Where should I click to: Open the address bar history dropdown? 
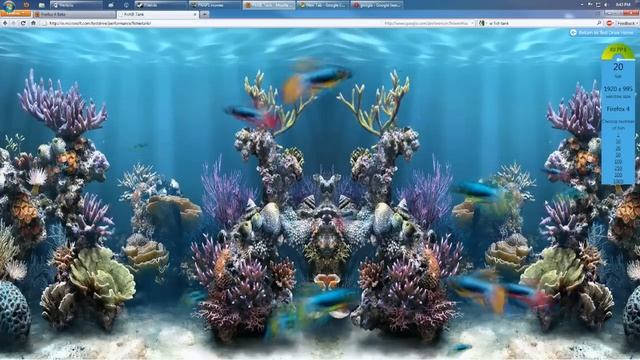(472, 23)
